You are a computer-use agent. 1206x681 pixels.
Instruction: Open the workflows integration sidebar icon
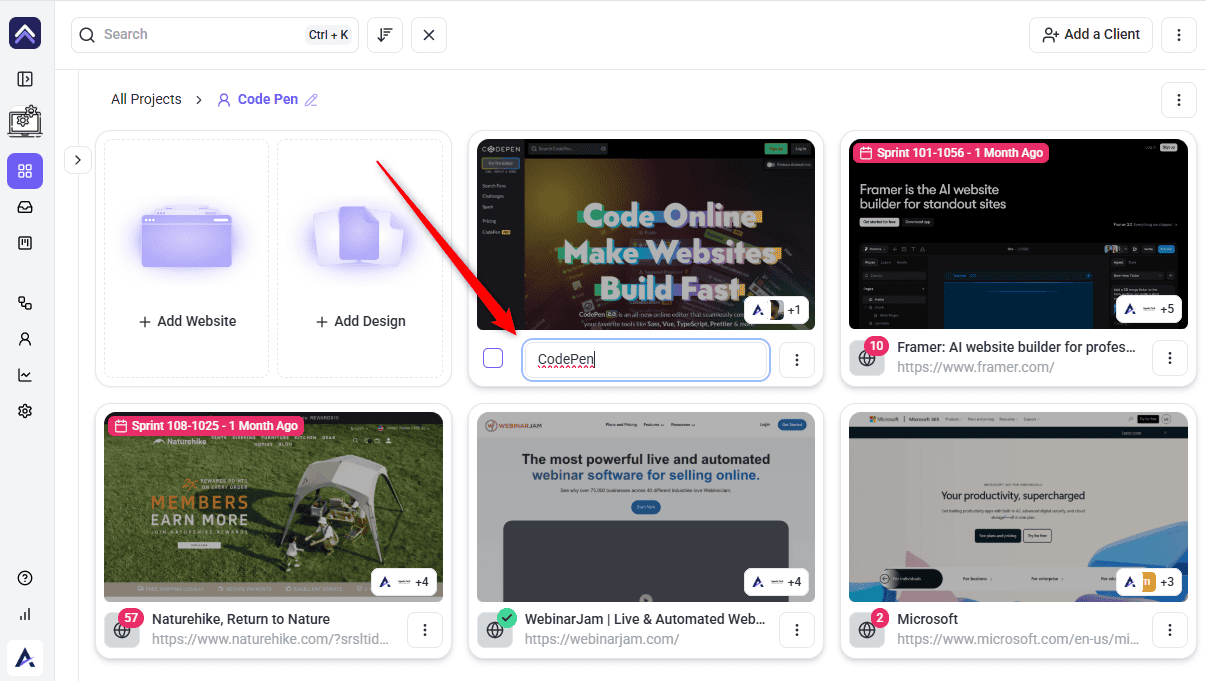pos(25,303)
